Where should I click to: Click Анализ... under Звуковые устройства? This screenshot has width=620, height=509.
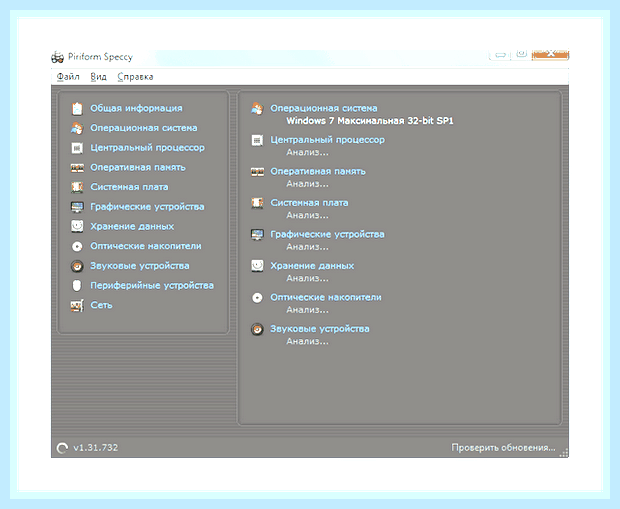click(x=307, y=341)
